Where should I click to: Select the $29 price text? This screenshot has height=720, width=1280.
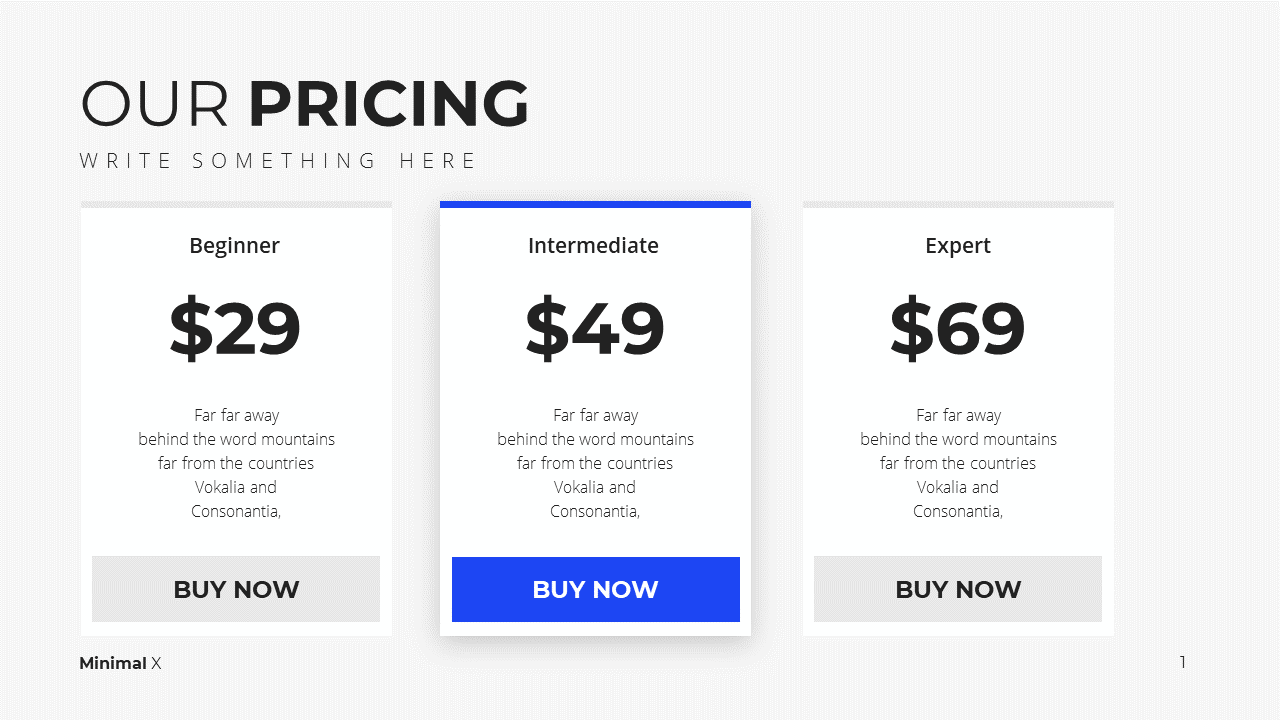coord(235,328)
